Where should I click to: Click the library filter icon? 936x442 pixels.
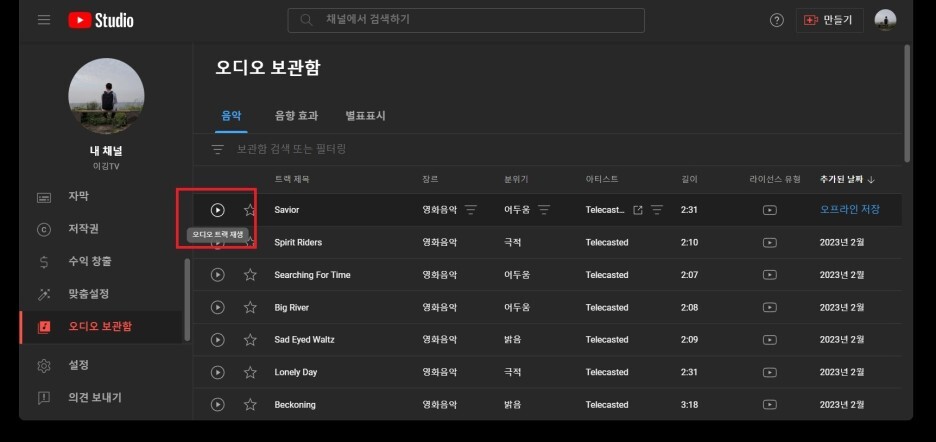point(218,149)
